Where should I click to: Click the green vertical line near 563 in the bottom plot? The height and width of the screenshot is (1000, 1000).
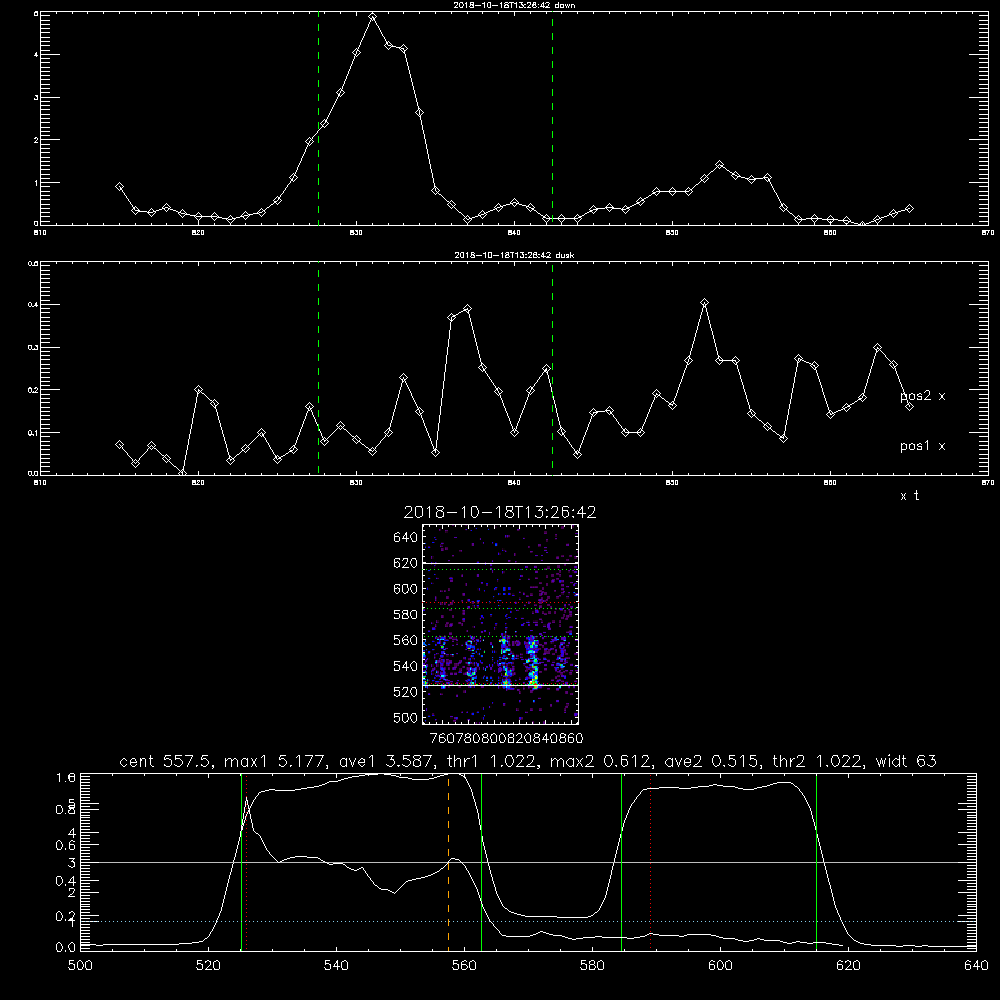[x=482, y=862]
